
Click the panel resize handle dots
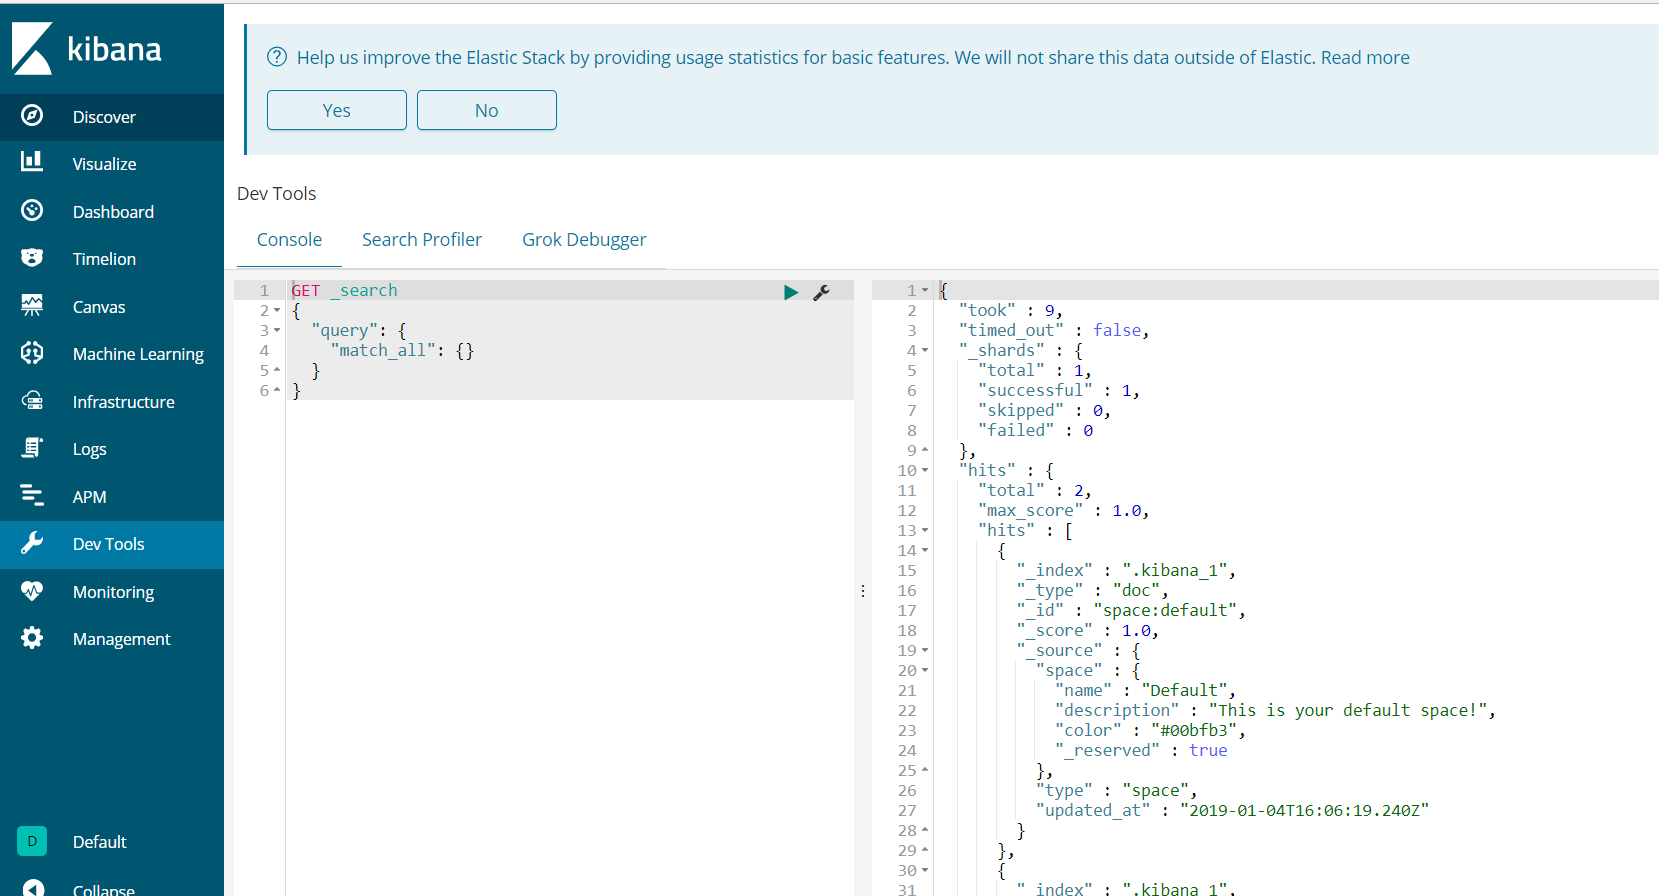(x=863, y=591)
